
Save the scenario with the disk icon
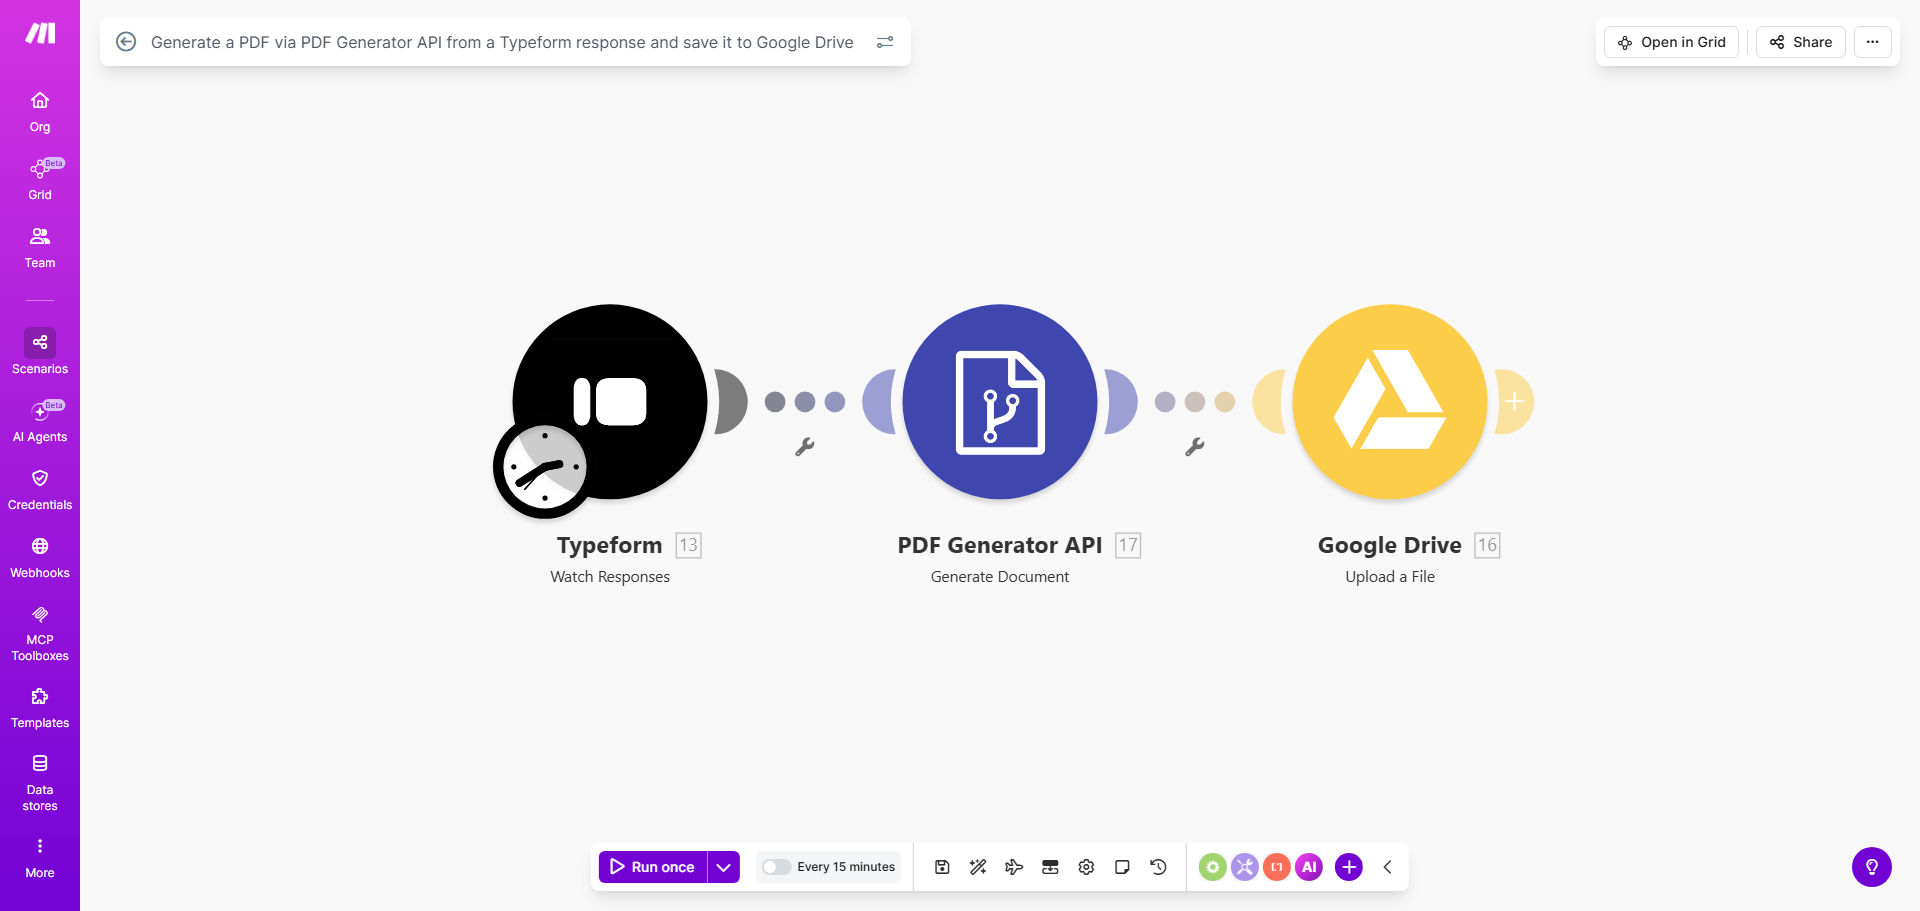[x=942, y=867]
